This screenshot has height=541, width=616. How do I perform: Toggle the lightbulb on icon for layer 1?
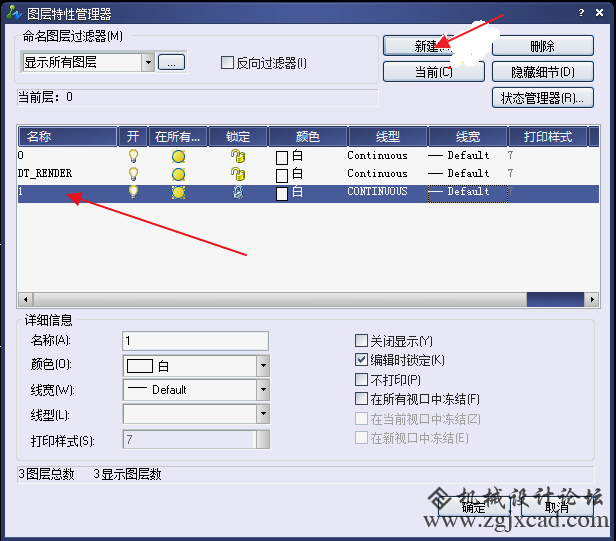pyautogui.click(x=134, y=192)
